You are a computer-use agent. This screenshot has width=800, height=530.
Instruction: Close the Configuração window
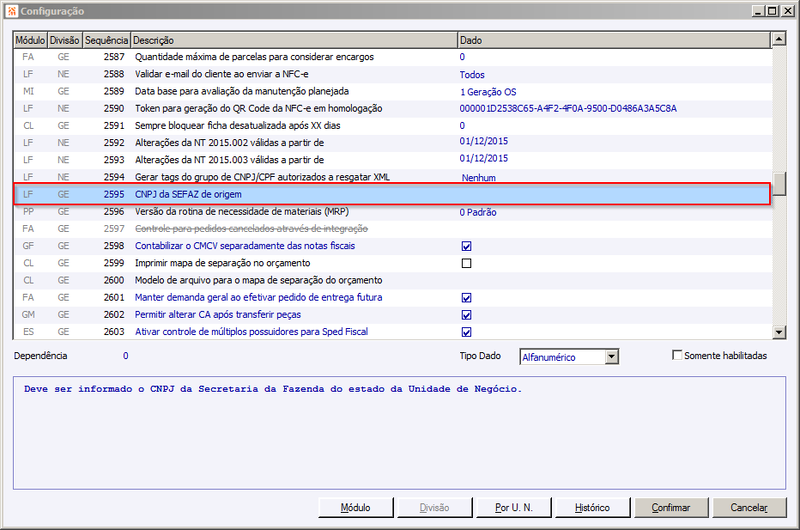click(787, 11)
